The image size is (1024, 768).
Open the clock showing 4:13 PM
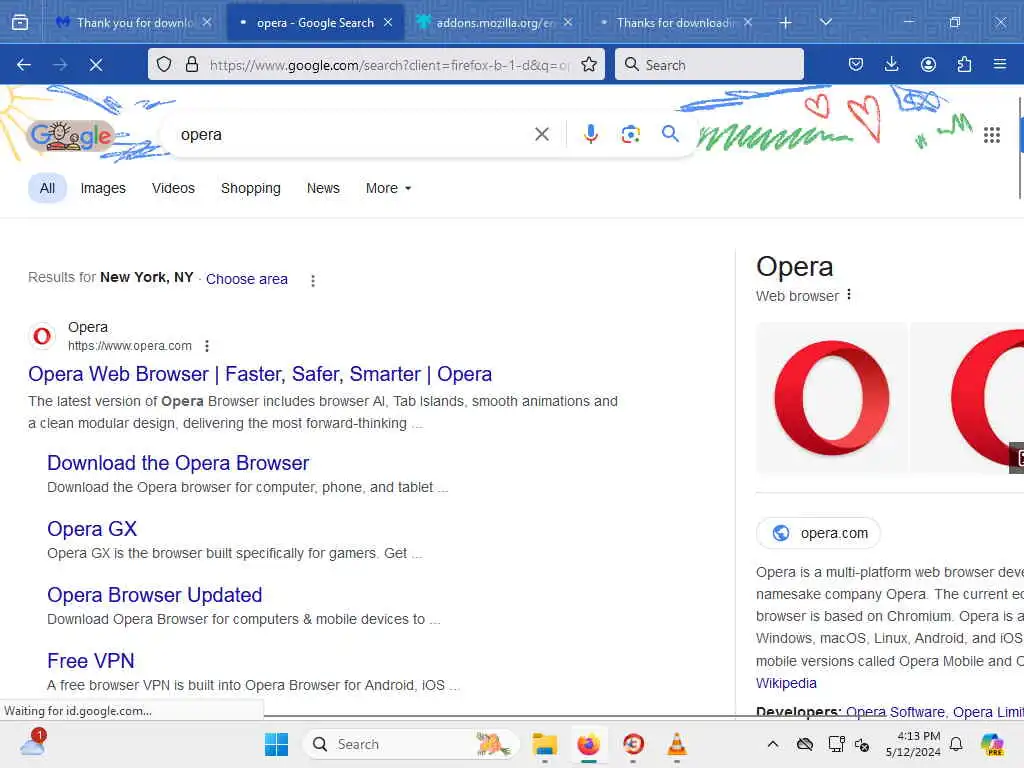(x=913, y=744)
